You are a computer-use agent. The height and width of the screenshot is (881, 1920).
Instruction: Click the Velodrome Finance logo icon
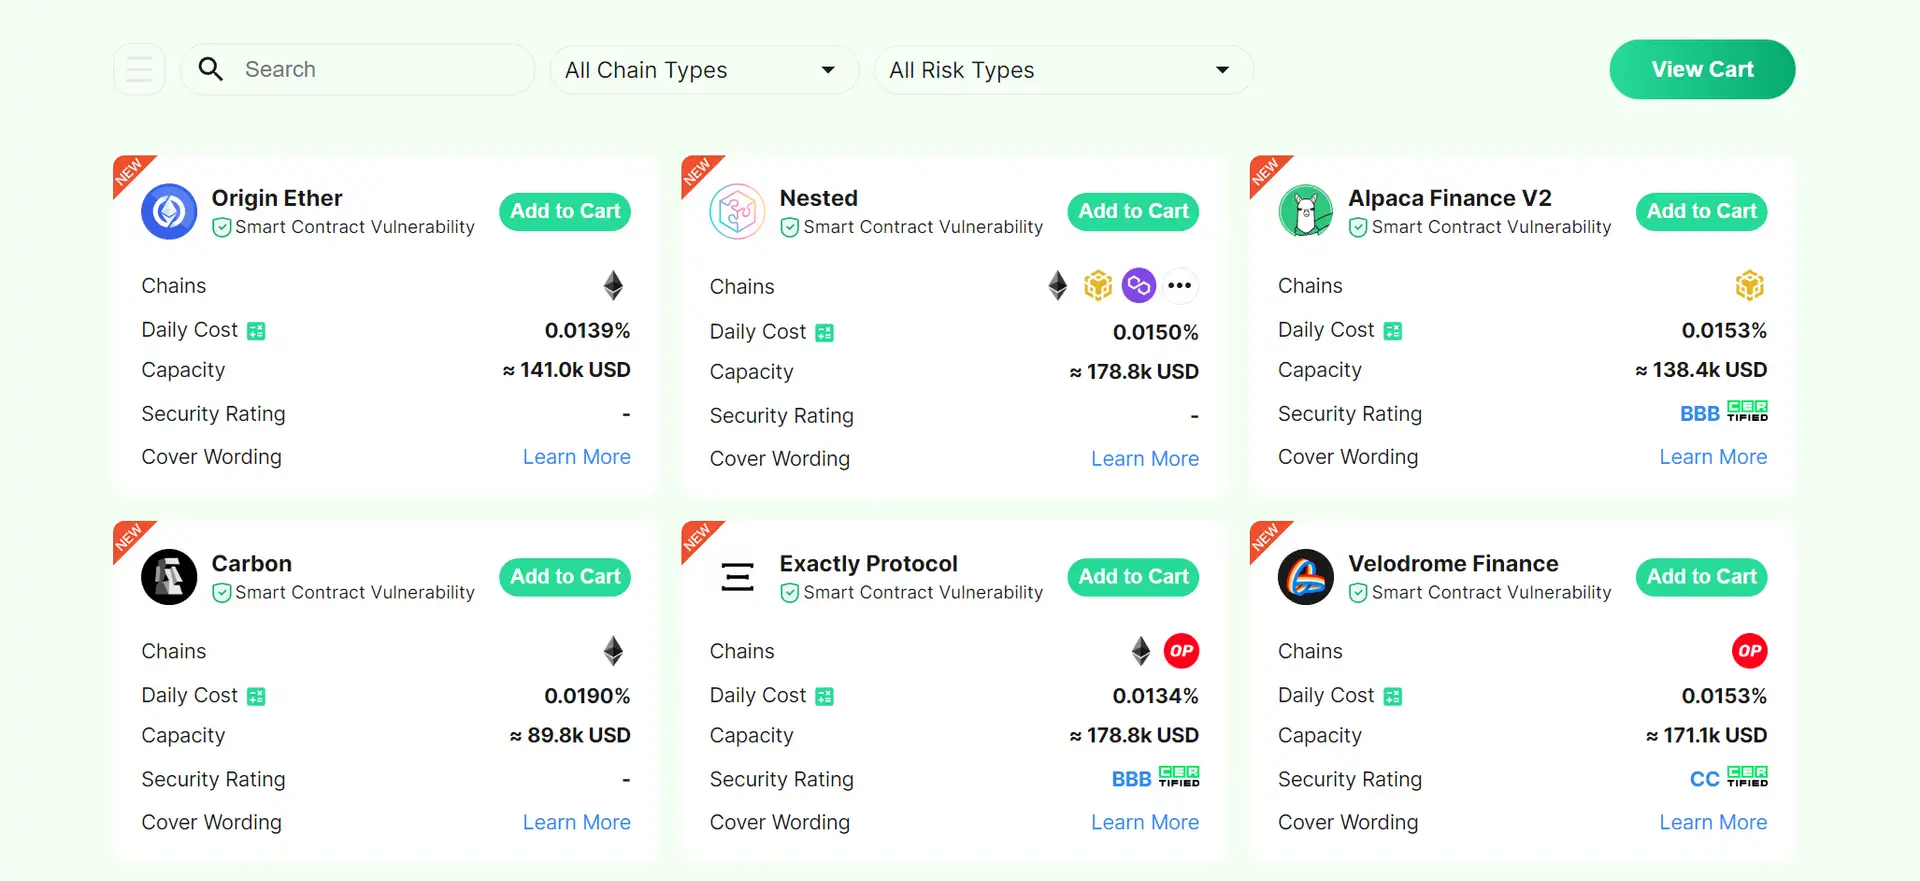(x=1305, y=577)
